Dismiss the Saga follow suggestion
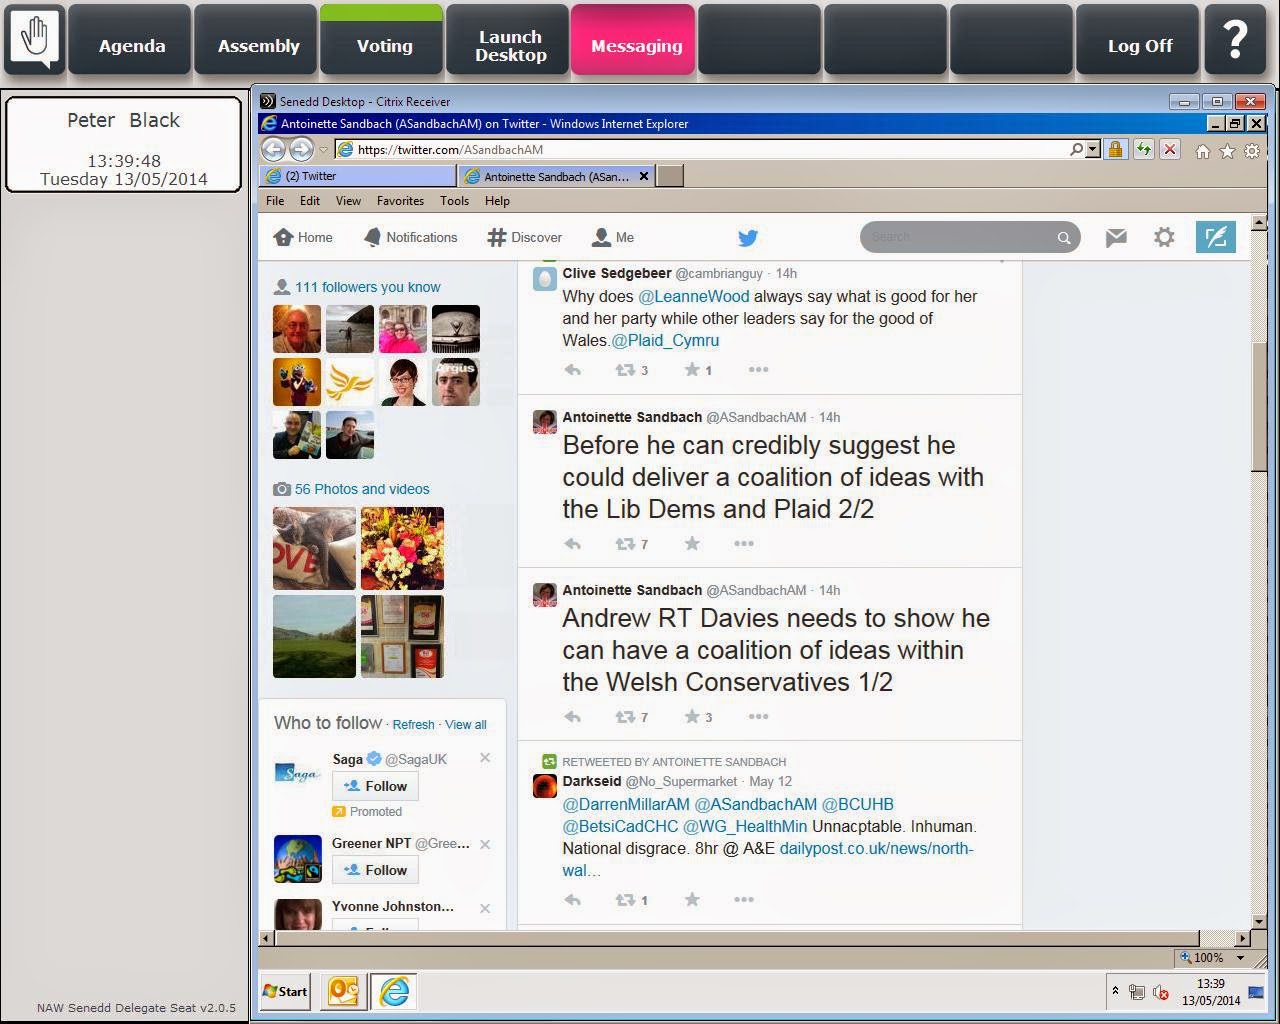Image resolution: width=1280 pixels, height=1024 pixels. pos(485,758)
